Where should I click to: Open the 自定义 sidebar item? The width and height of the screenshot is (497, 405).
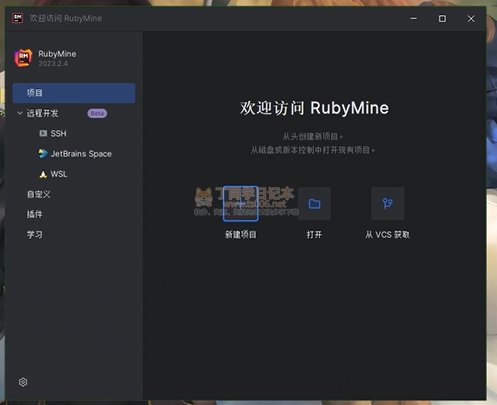click(x=39, y=194)
